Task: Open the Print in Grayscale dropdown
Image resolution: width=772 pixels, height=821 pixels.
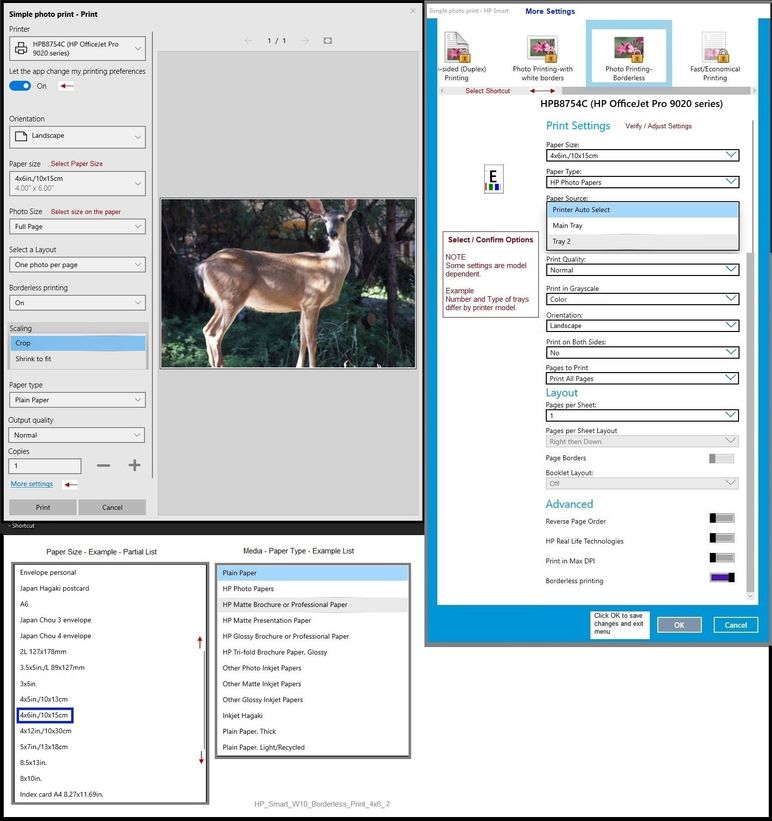Action: (x=642, y=299)
